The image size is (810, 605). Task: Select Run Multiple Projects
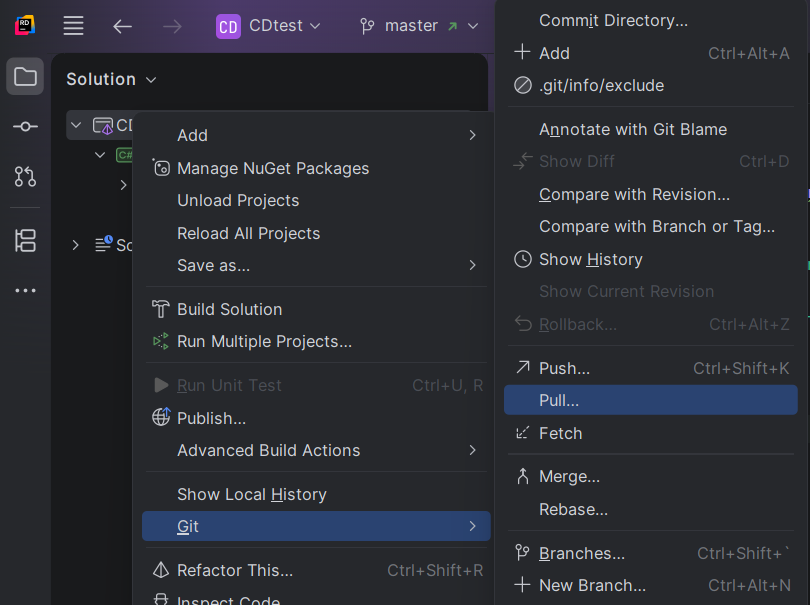[316, 342]
